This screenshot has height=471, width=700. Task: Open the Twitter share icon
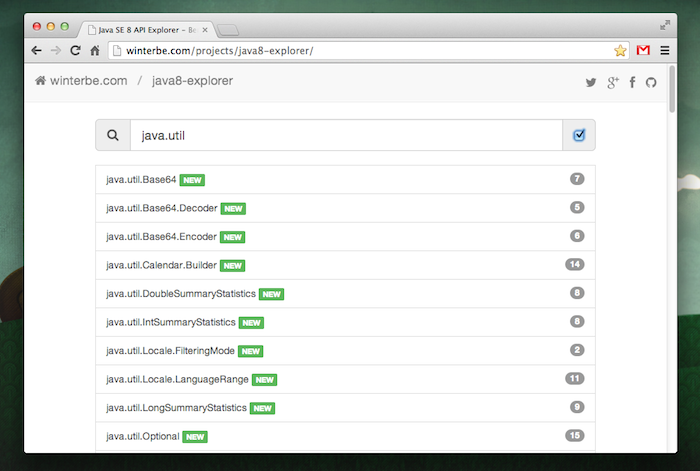[591, 82]
